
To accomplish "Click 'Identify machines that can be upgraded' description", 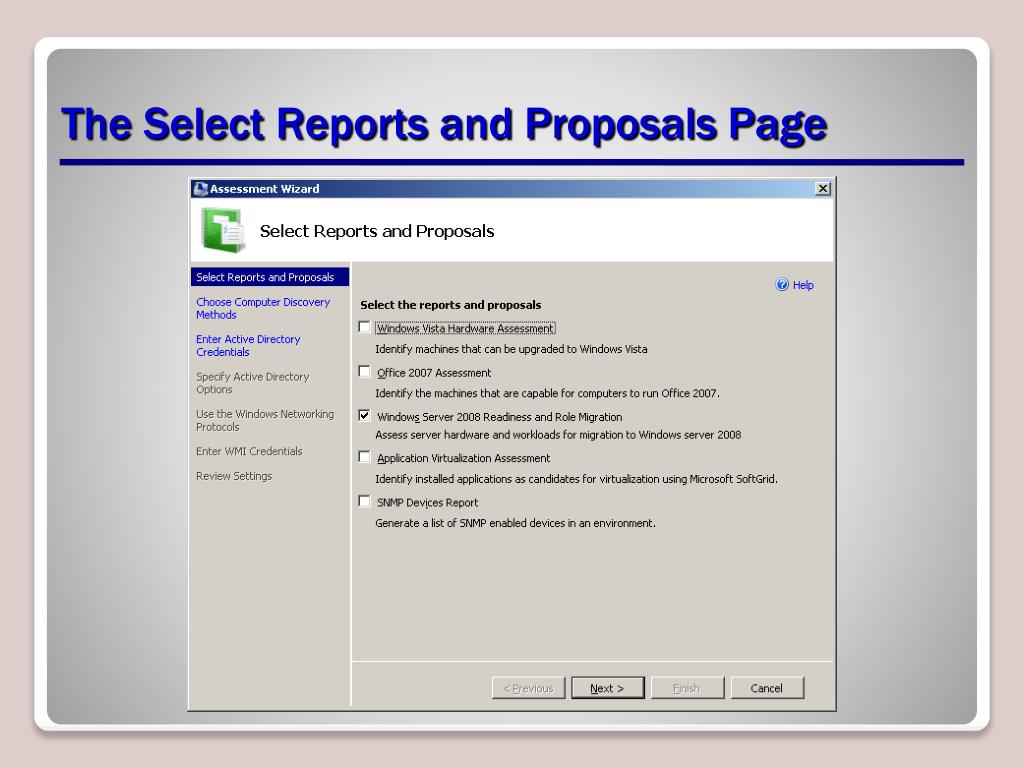I will (x=511, y=349).
